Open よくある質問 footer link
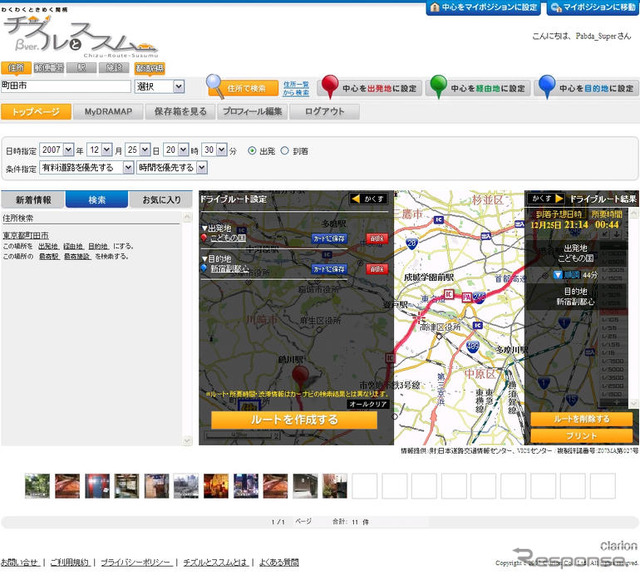 coord(279,562)
